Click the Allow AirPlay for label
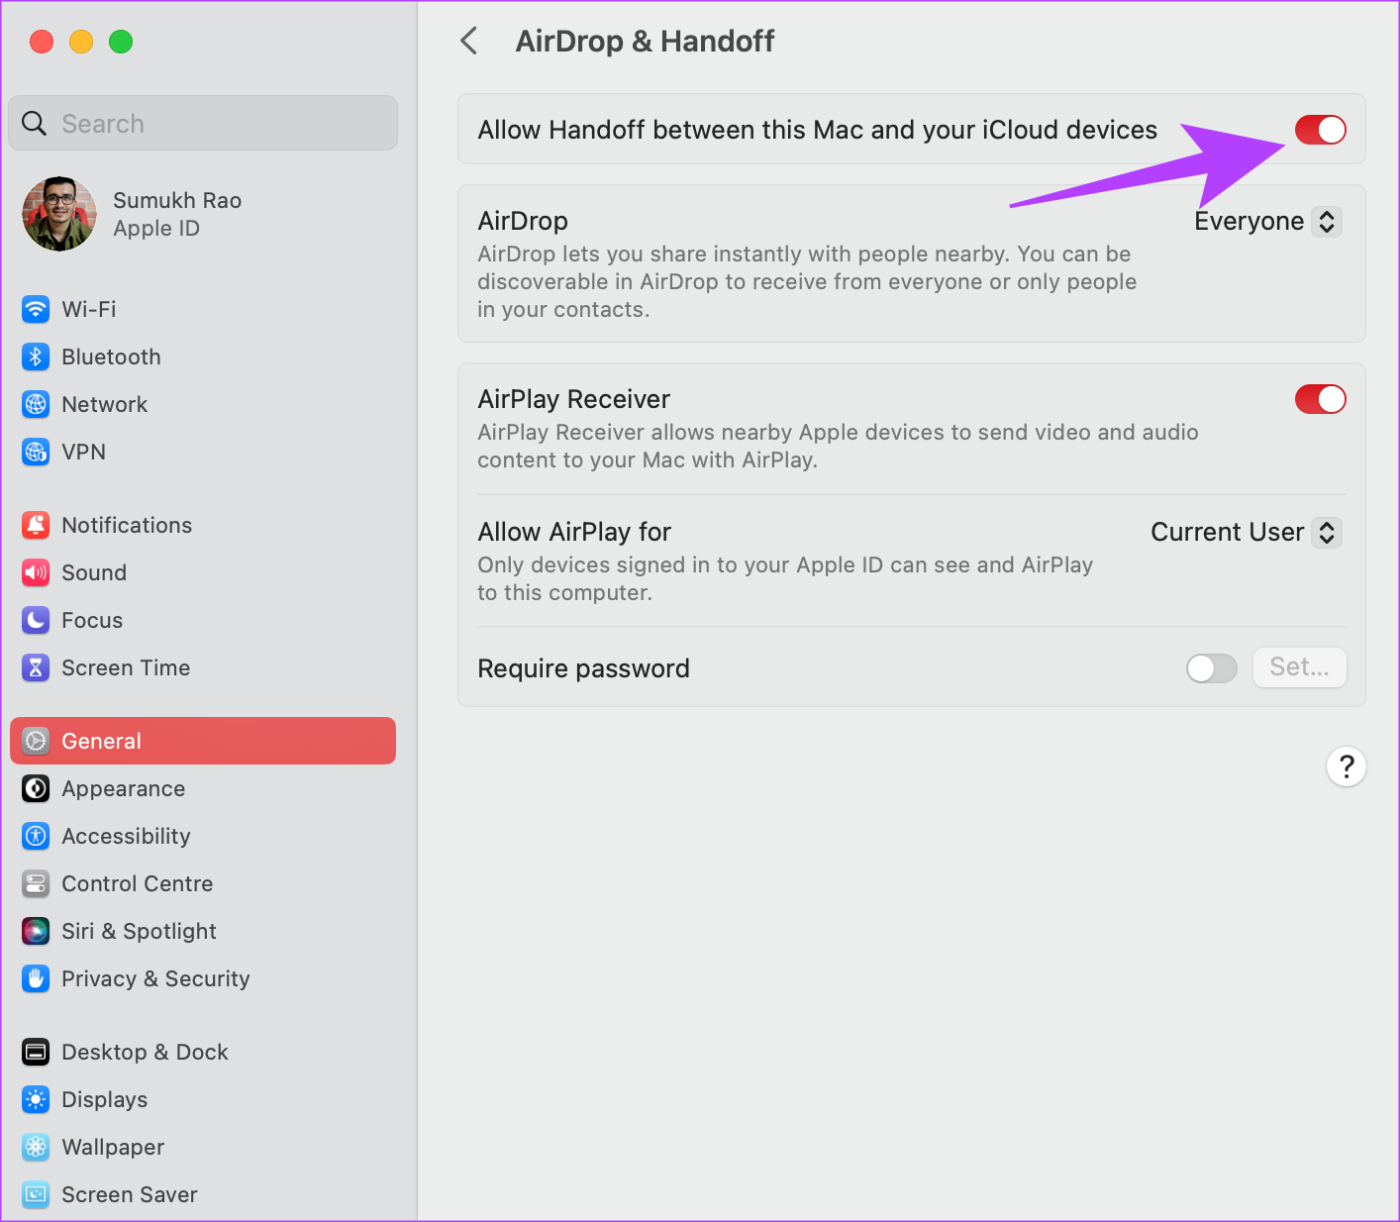Viewport: 1400px width, 1222px height. tap(575, 532)
